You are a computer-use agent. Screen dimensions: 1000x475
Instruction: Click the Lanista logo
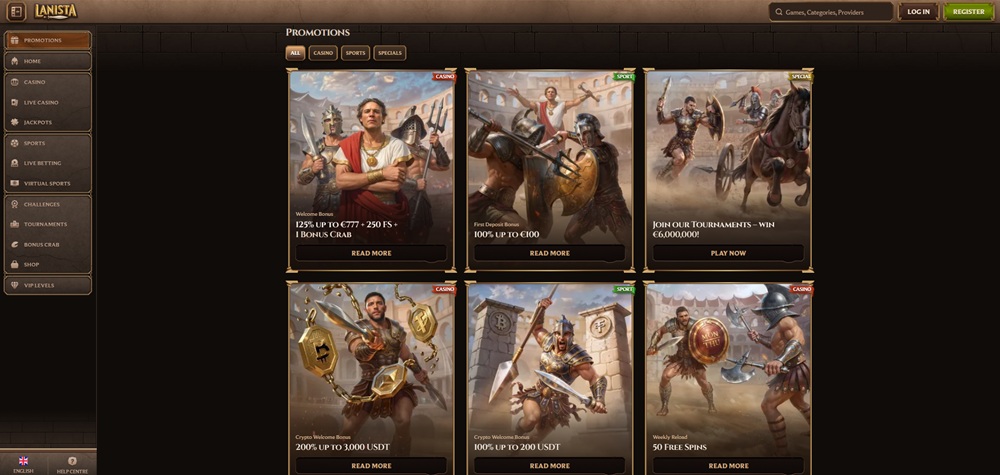click(57, 11)
